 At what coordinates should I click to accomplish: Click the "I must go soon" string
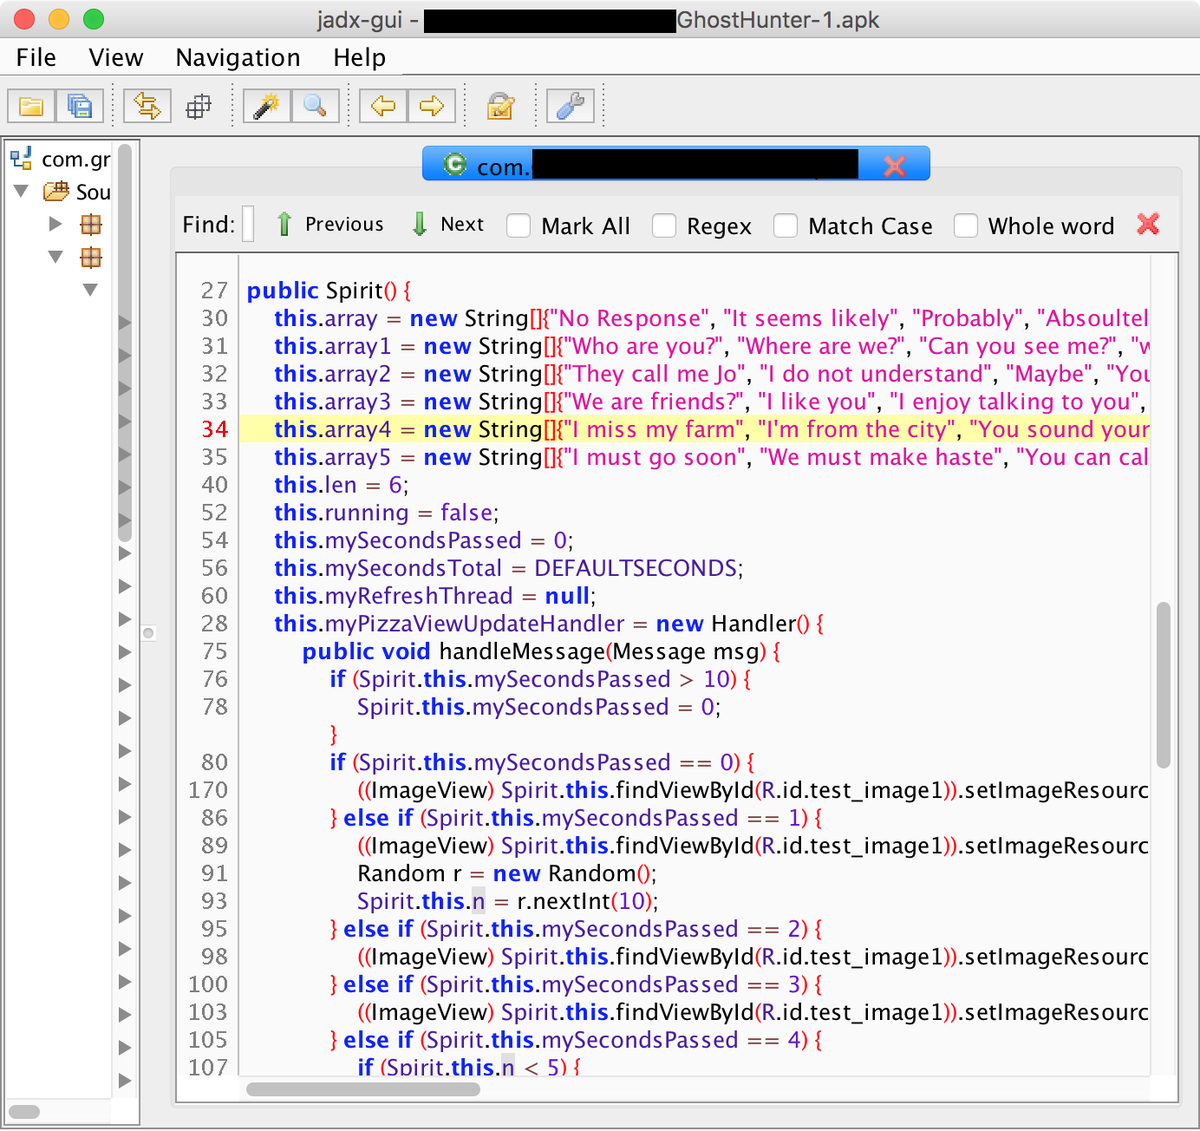(655, 457)
